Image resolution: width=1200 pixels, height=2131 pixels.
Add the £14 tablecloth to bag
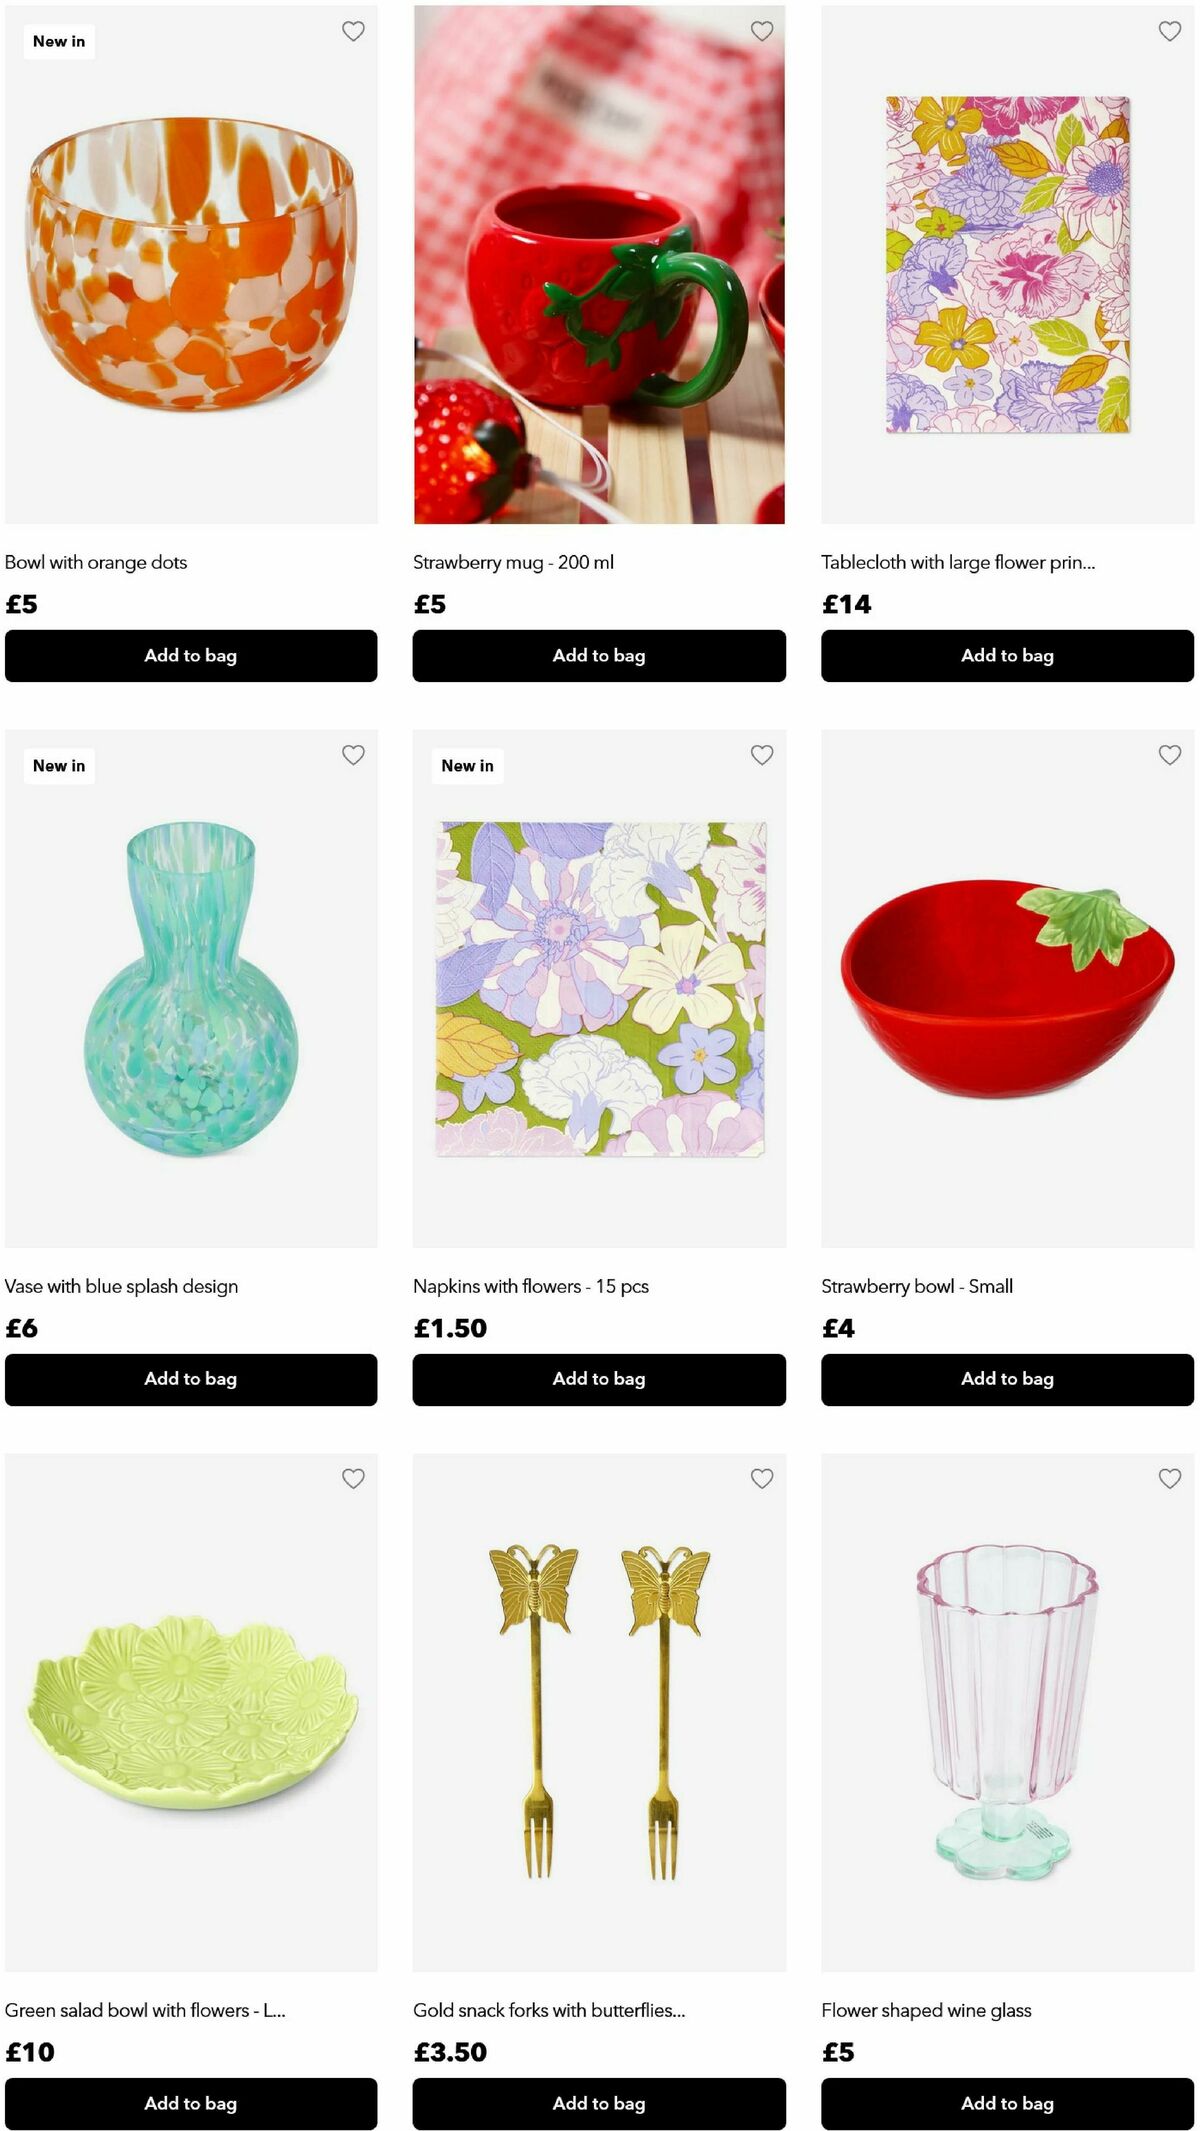pyautogui.click(x=1007, y=656)
